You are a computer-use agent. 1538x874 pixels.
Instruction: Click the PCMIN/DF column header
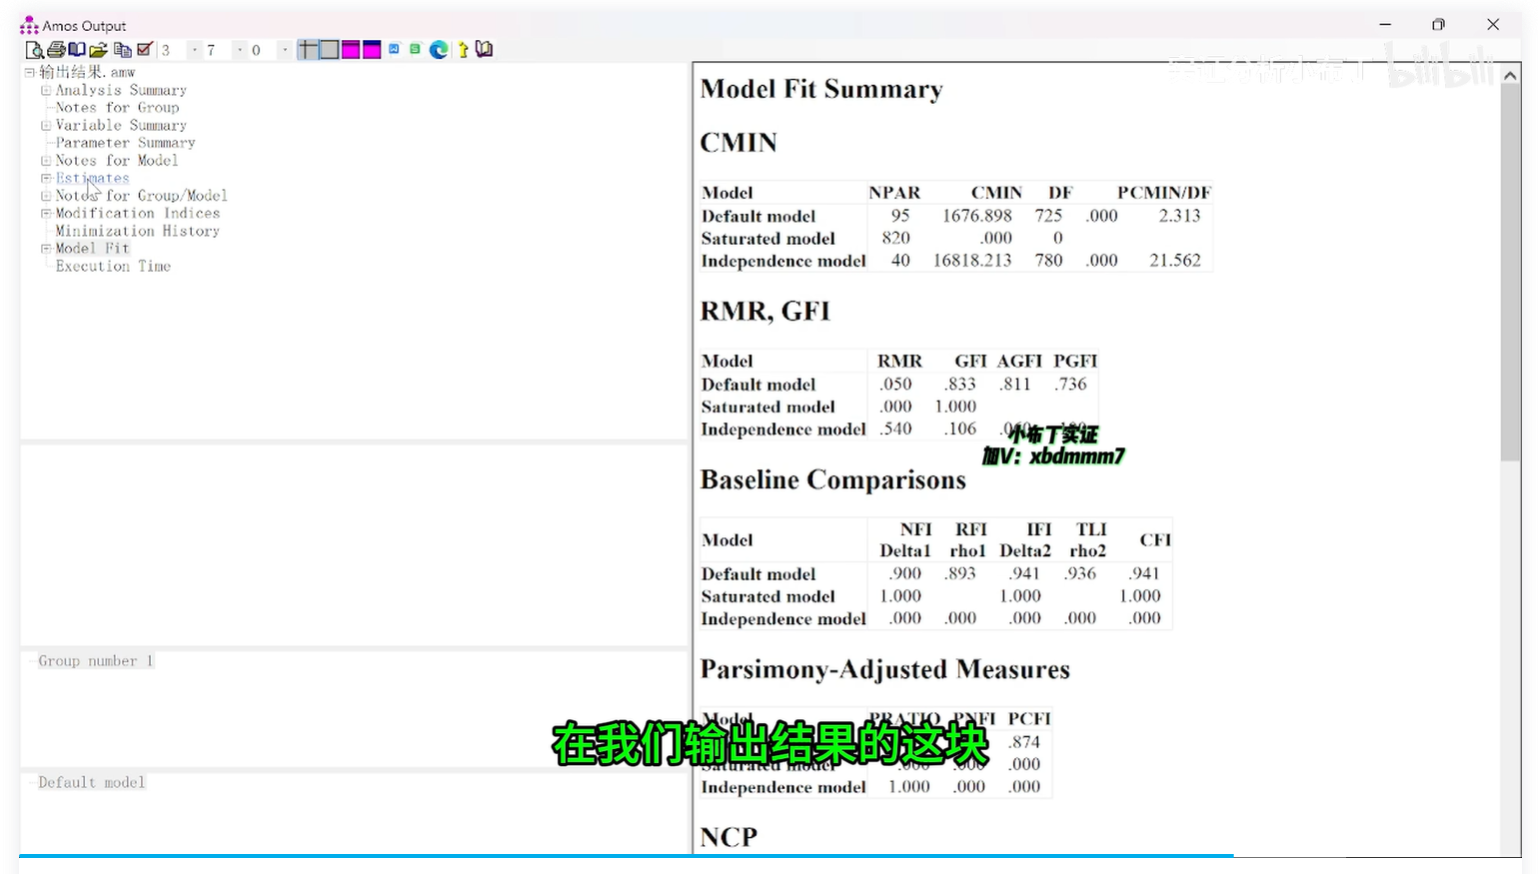pyautogui.click(x=1164, y=192)
